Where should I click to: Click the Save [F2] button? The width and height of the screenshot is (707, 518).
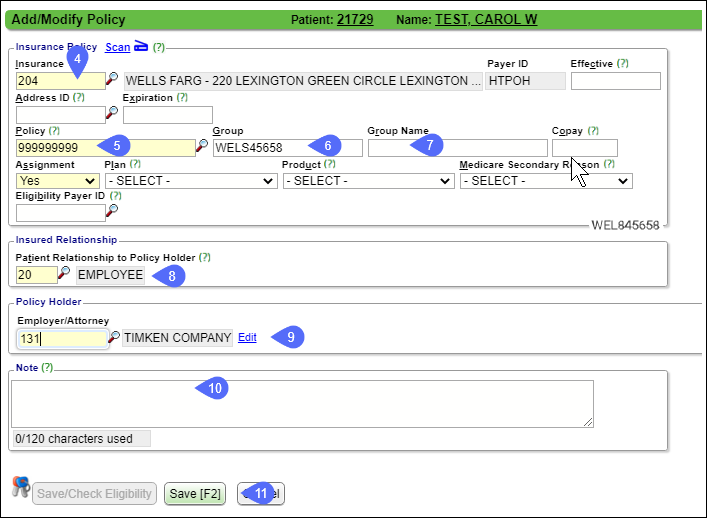tap(196, 493)
